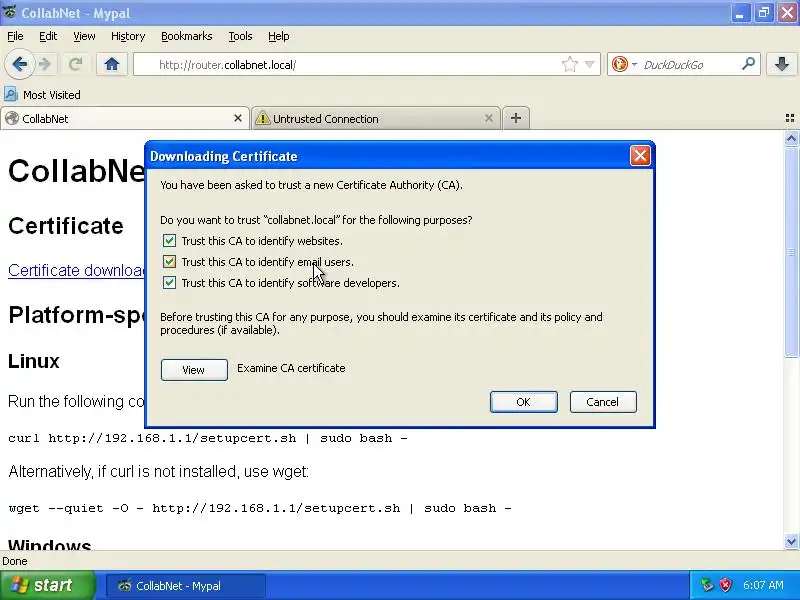Image resolution: width=800 pixels, height=600 pixels.
Task: Switch to the CollabNet tab
Action: click(125, 118)
